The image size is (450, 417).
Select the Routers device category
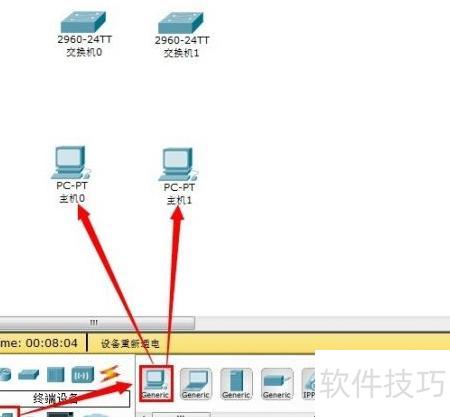coord(5,374)
